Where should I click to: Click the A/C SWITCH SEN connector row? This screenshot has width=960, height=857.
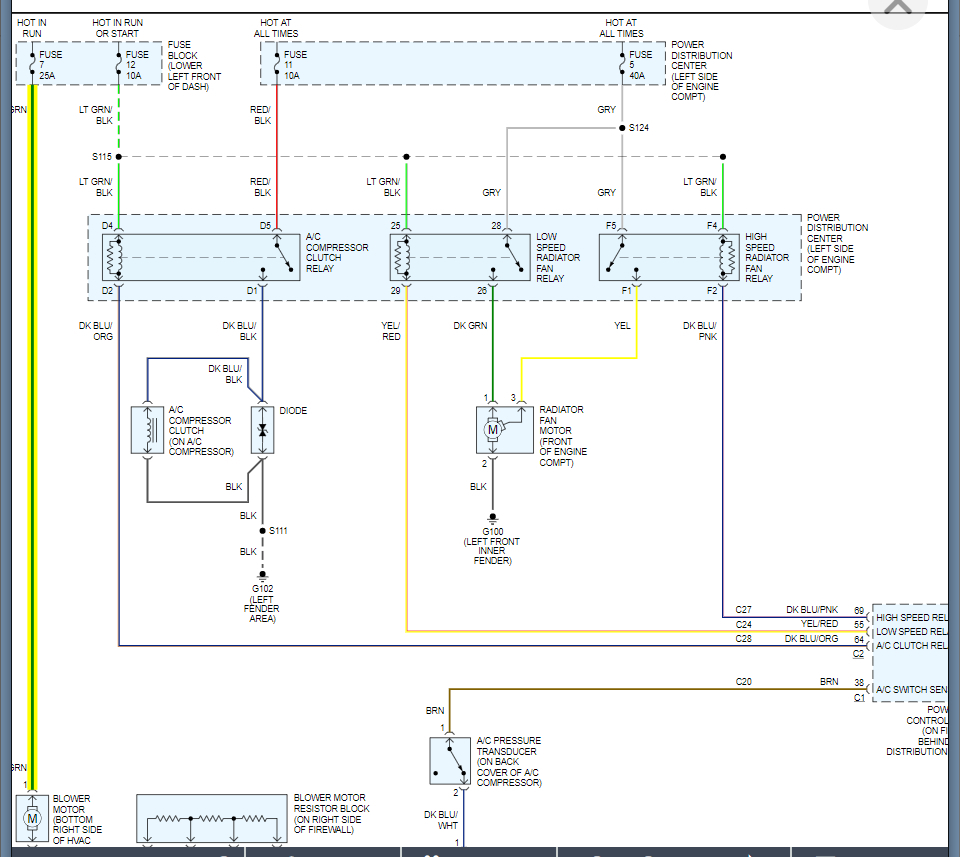[912, 689]
